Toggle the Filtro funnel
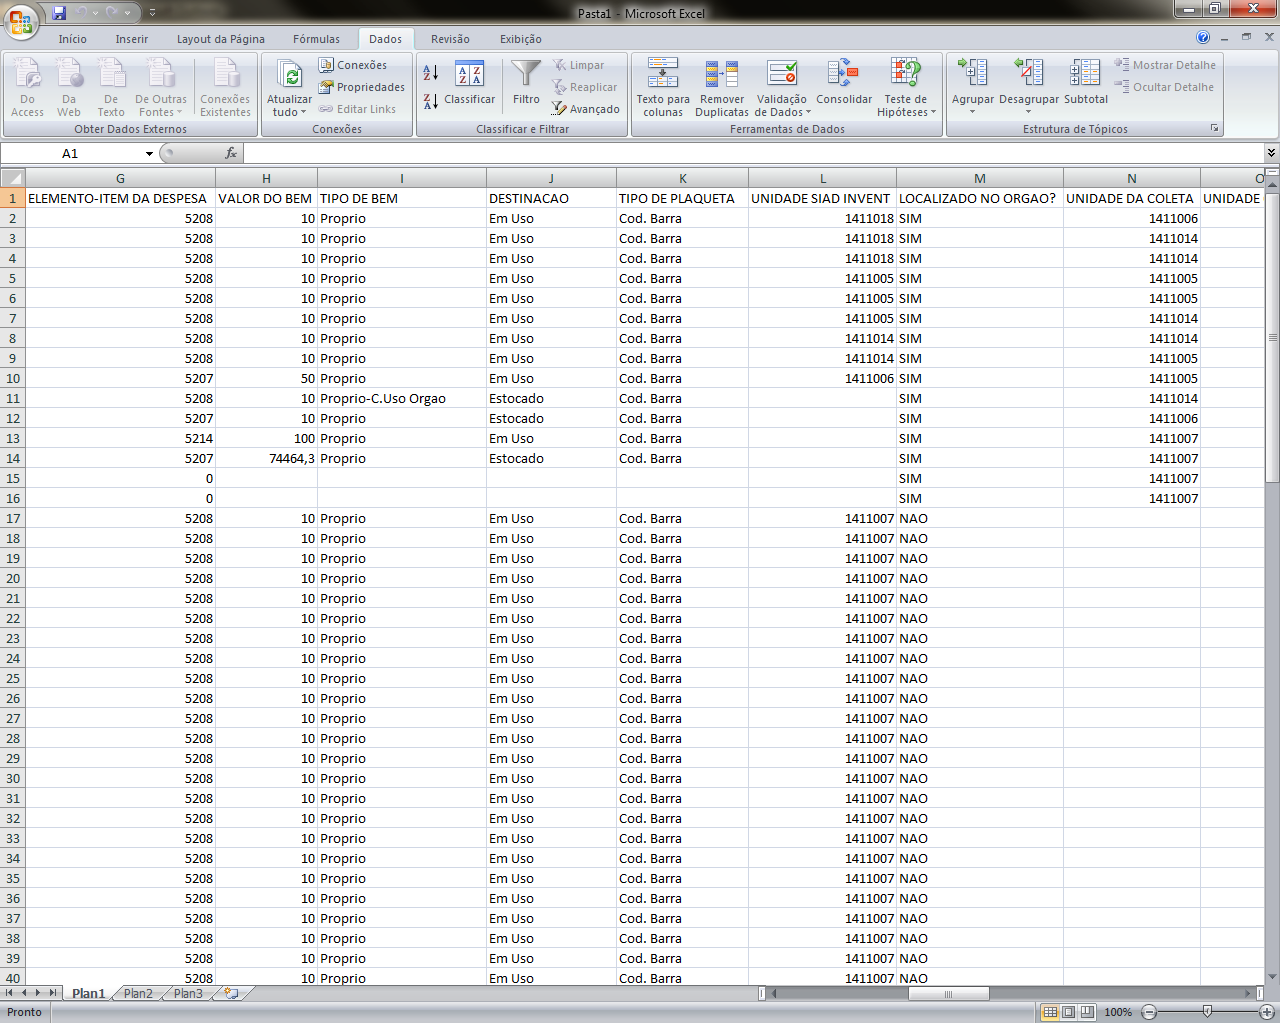The width and height of the screenshot is (1280, 1024). click(x=526, y=82)
